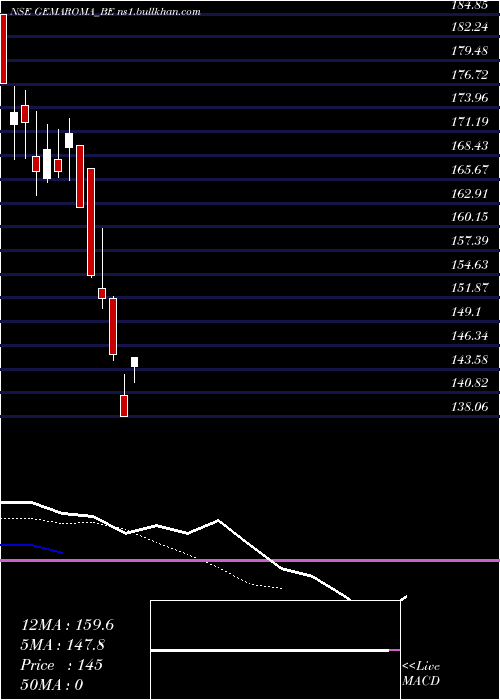Viewport: 500px width, 700px height.
Task: Click the 165.67 price axis label
Action: [470, 170]
